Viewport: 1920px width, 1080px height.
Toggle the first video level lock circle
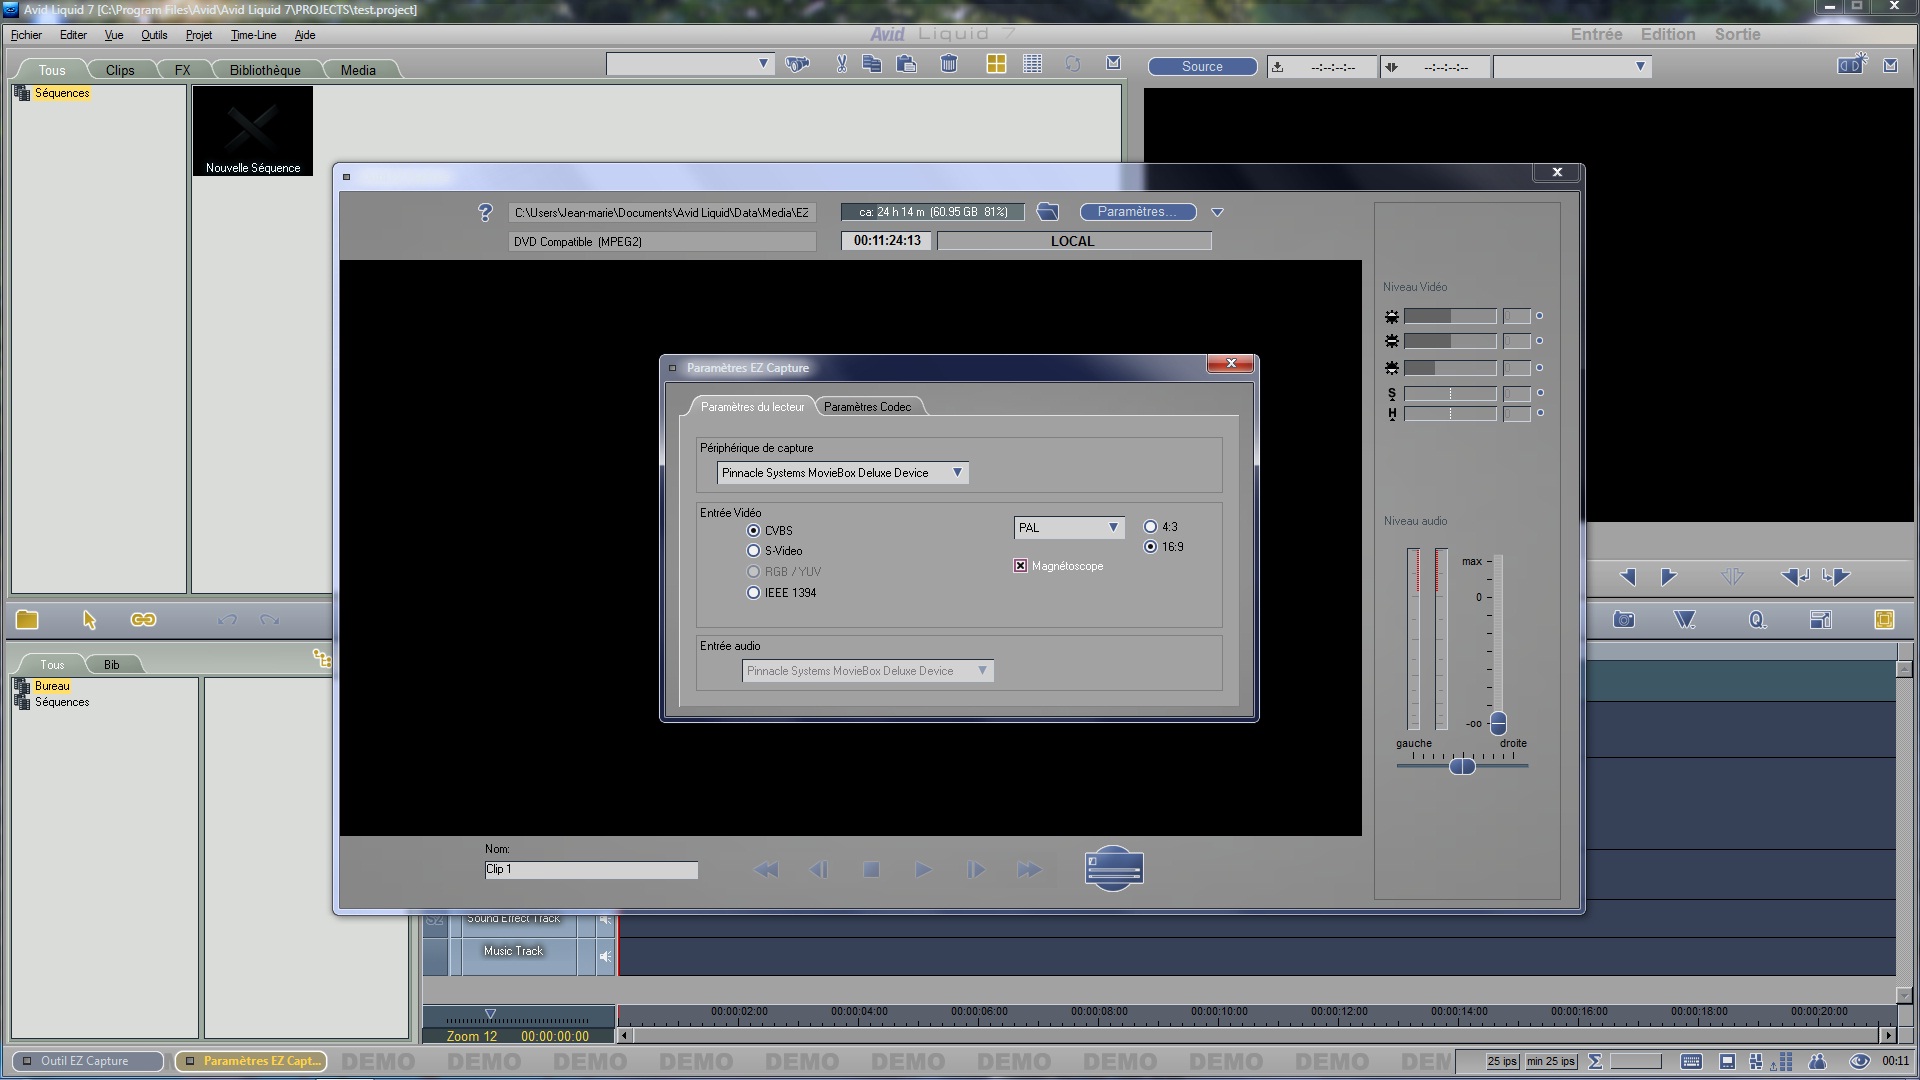tap(1539, 316)
